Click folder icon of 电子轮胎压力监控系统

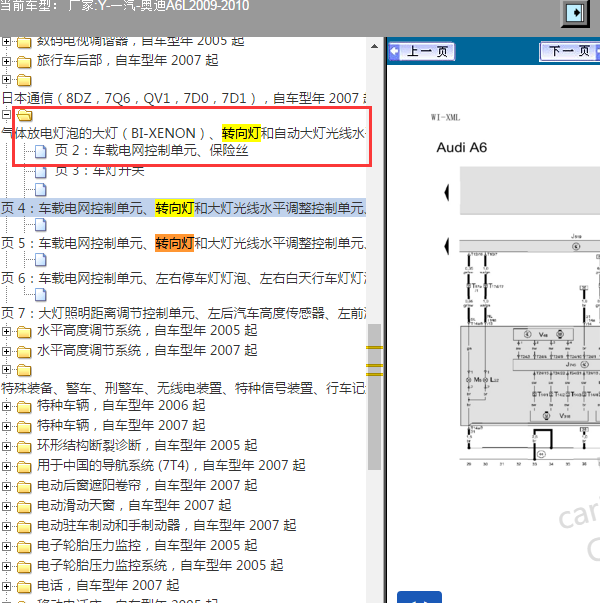click(x=24, y=567)
